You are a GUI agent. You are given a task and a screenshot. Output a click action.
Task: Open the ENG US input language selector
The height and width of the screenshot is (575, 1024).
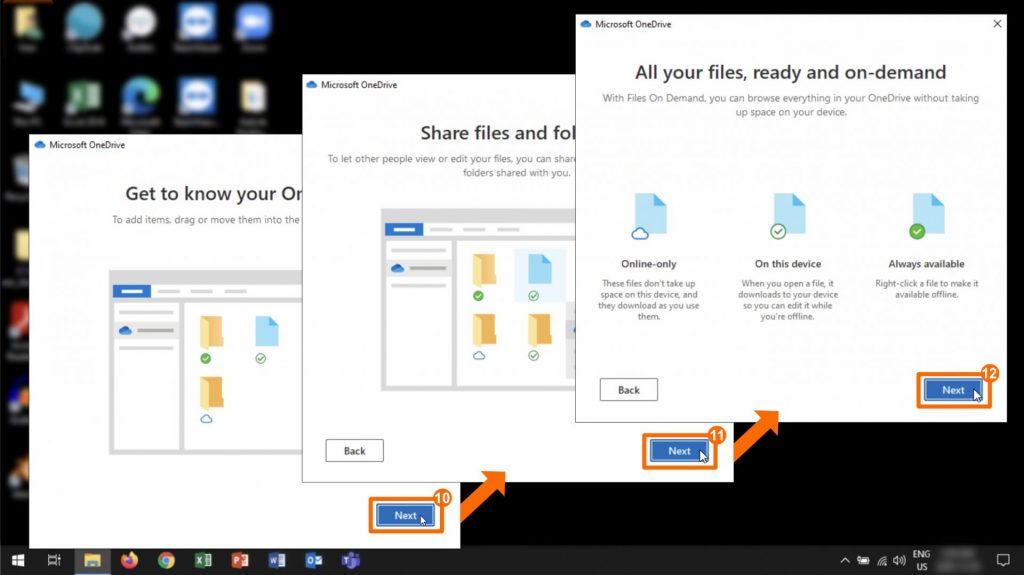pyautogui.click(x=921, y=560)
